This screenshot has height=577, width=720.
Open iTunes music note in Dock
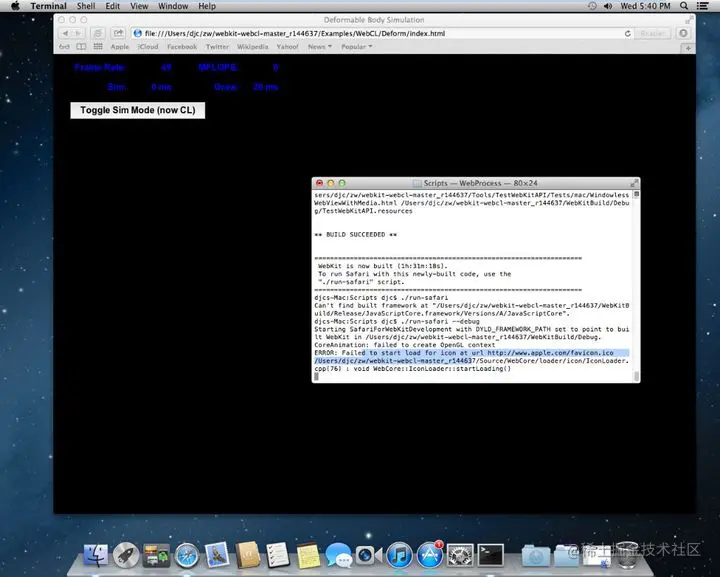pos(399,555)
